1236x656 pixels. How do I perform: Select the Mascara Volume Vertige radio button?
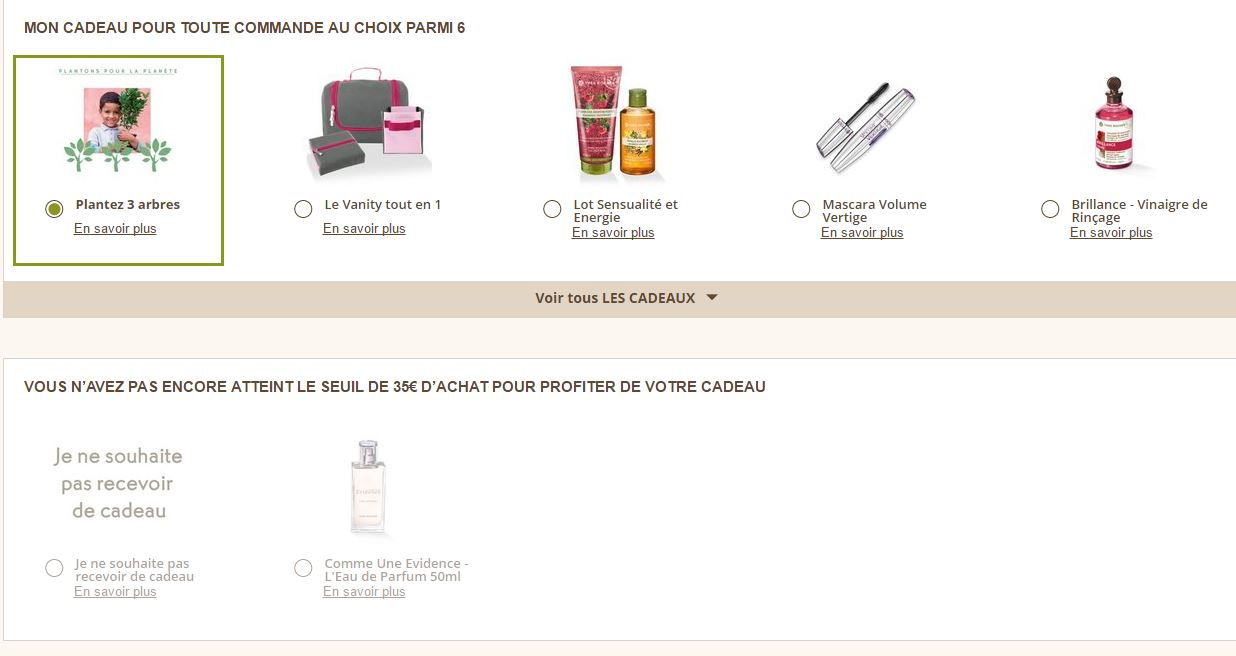pos(801,209)
